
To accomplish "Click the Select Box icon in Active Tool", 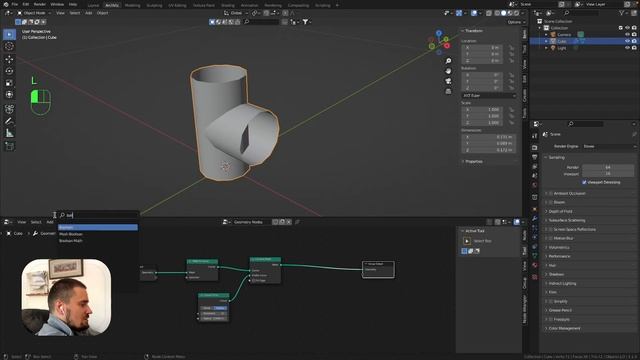I will coord(467,241).
